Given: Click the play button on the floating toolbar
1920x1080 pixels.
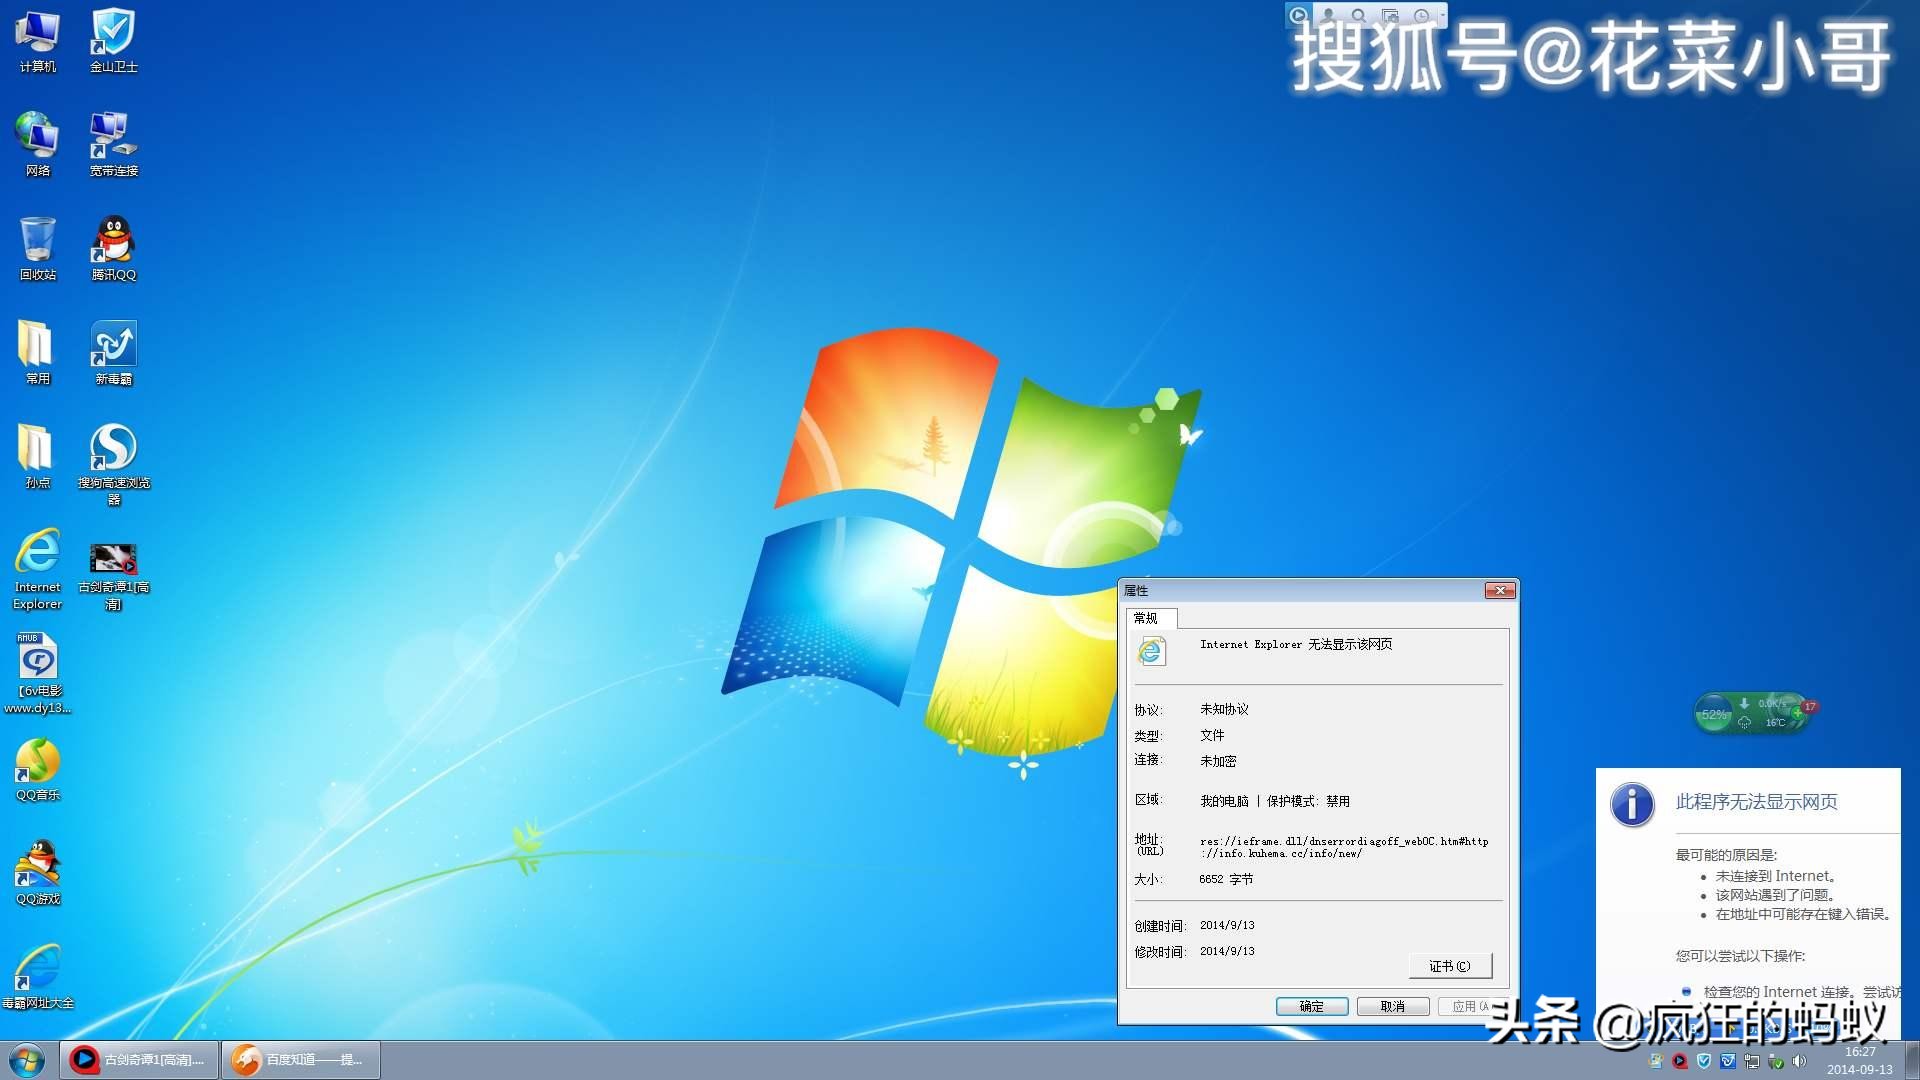Looking at the screenshot, I should [1298, 14].
